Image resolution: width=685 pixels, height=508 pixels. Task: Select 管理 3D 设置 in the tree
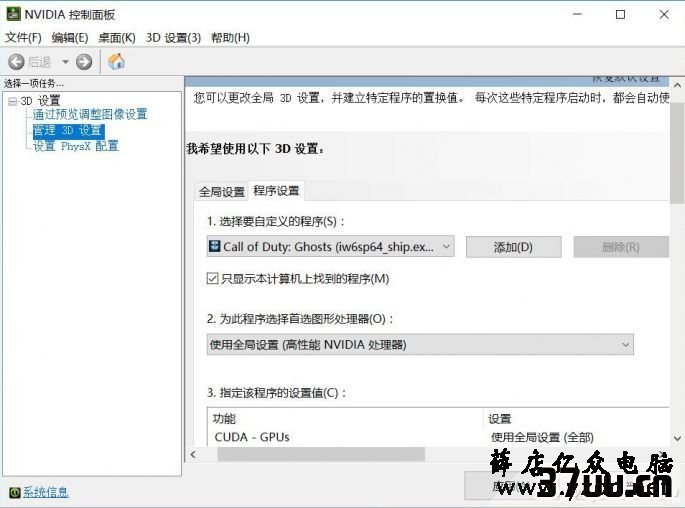69,130
